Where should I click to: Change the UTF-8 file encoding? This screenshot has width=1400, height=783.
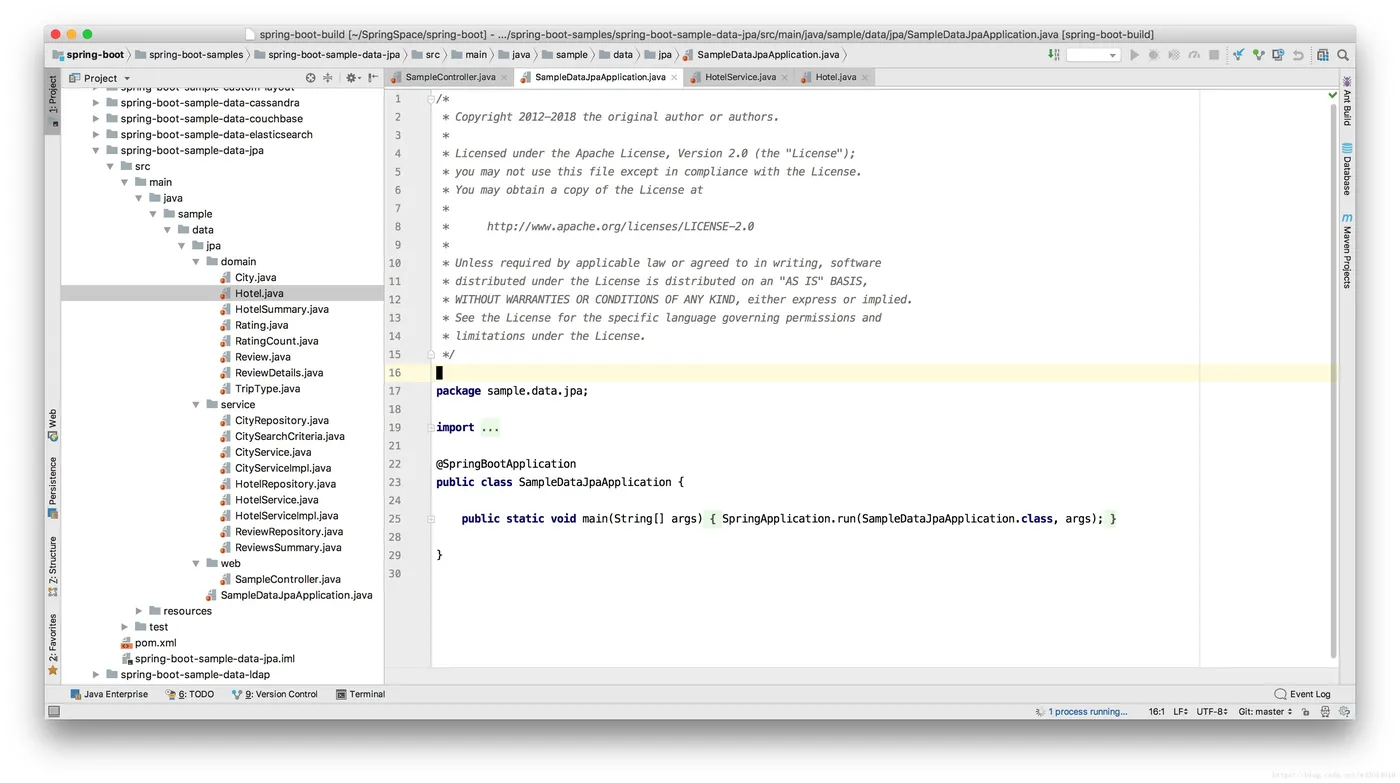click(1213, 712)
